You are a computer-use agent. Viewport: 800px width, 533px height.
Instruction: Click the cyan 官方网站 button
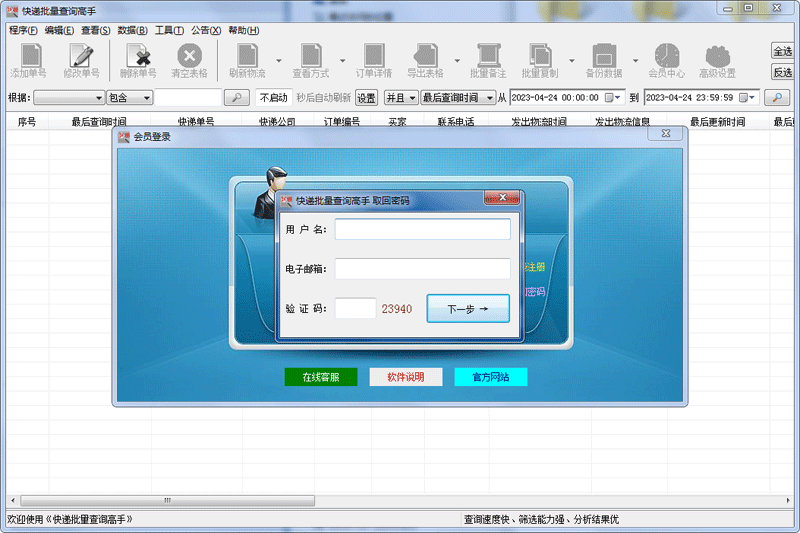(x=490, y=377)
